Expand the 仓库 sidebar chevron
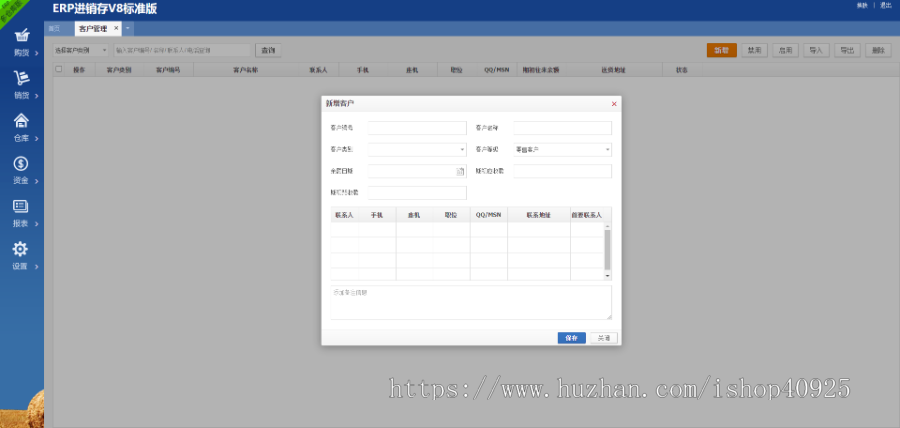 tap(37, 138)
